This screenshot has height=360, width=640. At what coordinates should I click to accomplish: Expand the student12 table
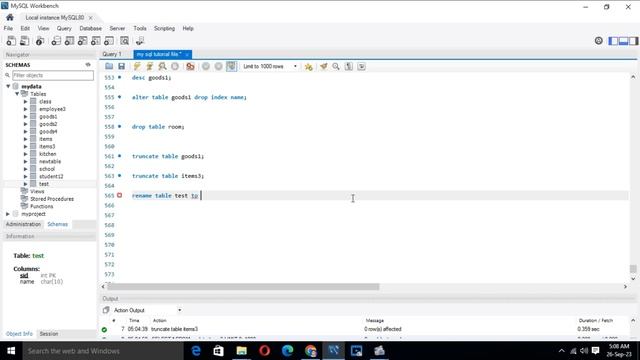(x=25, y=176)
